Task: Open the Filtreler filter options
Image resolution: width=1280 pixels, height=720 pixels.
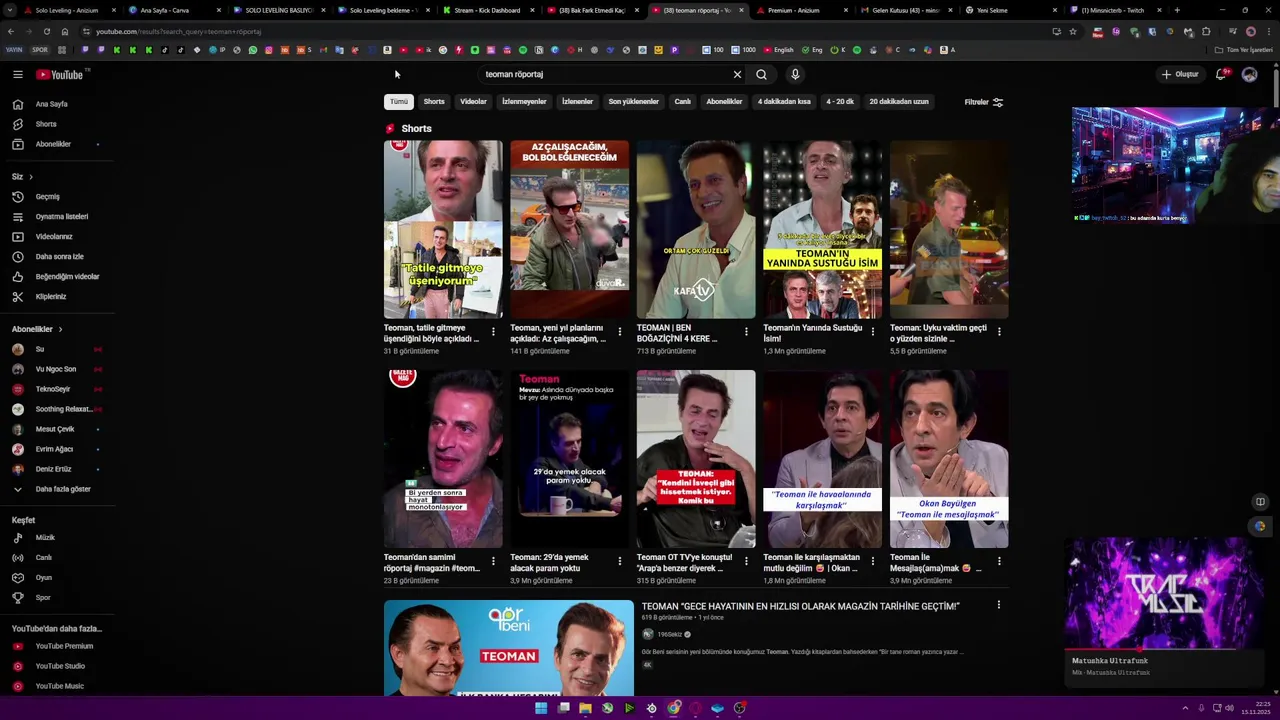Action: coord(984,102)
